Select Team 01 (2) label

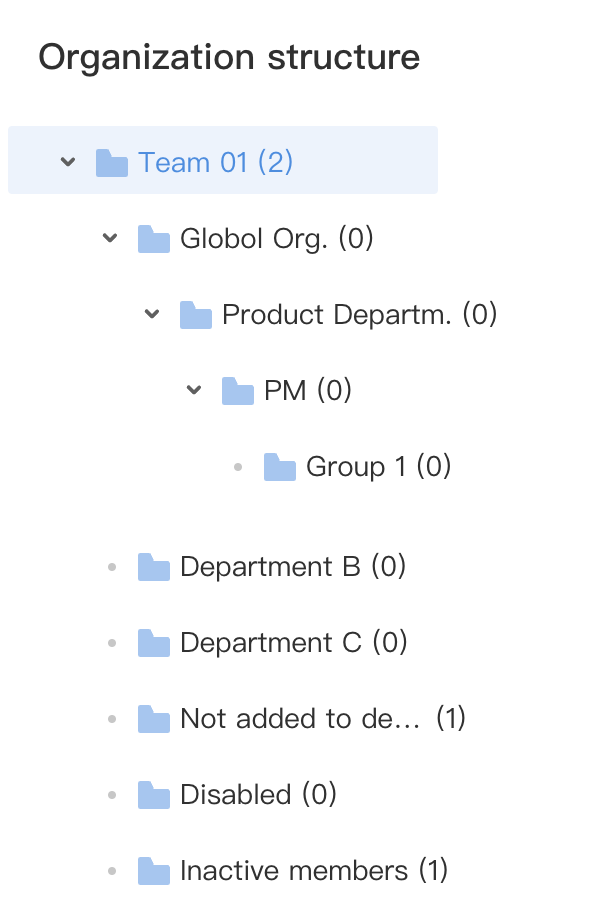tap(215, 162)
